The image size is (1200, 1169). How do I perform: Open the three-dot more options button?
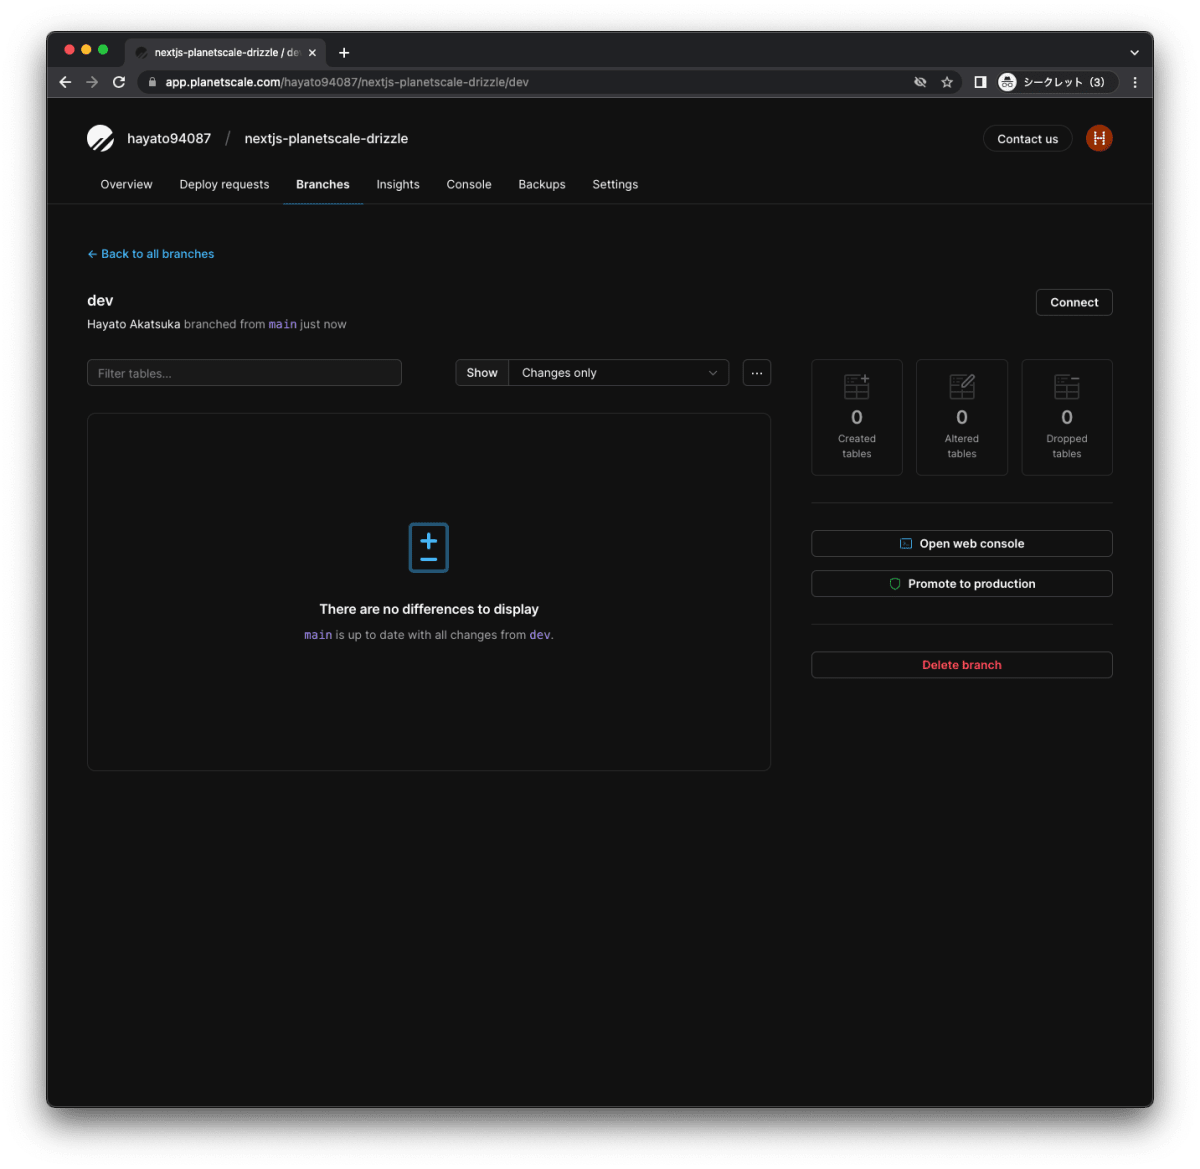coord(757,373)
